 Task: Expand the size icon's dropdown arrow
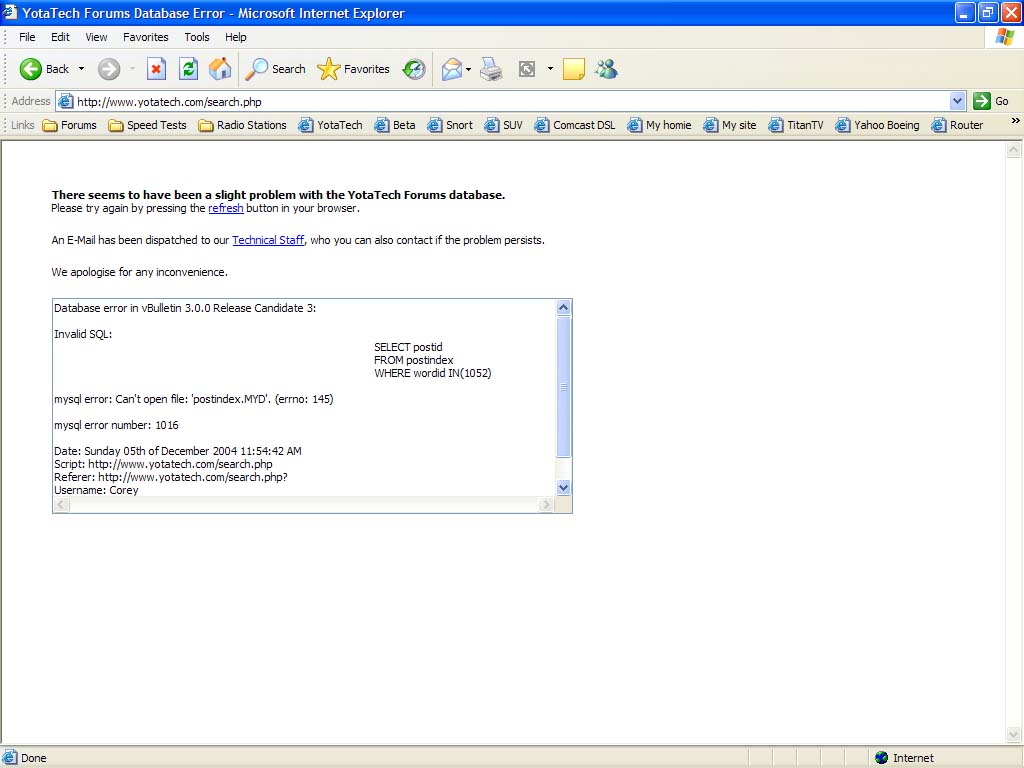550,69
